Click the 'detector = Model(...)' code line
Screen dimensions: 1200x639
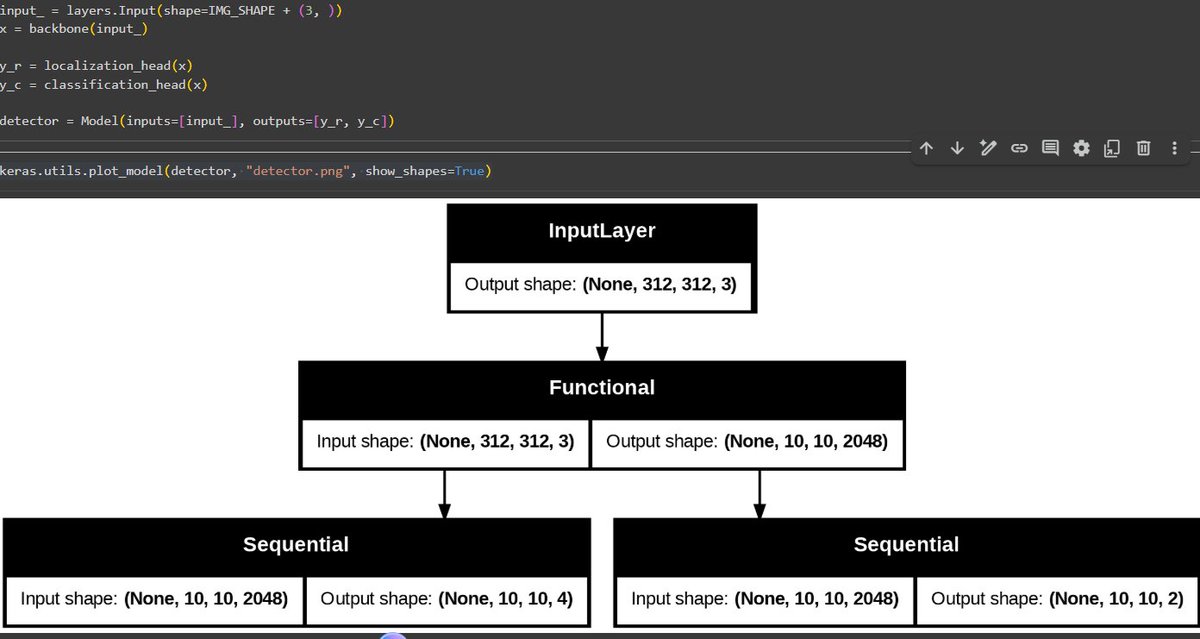pyautogui.click(x=198, y=122)
